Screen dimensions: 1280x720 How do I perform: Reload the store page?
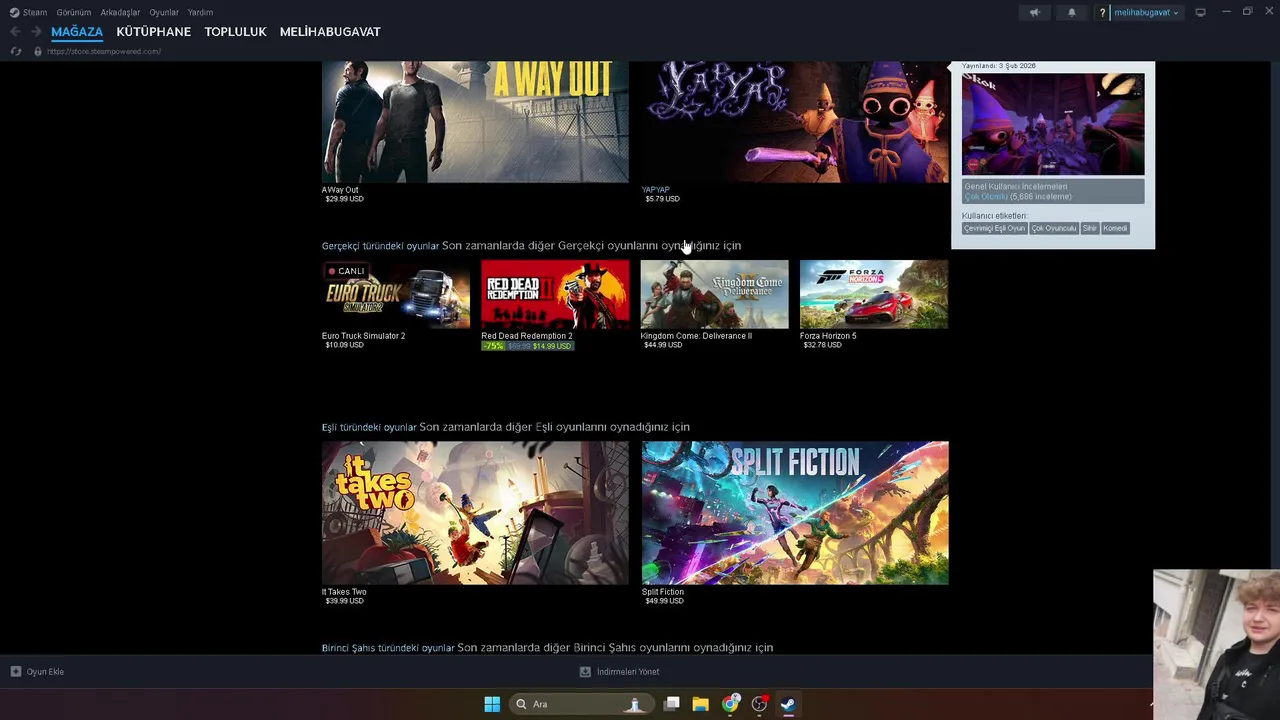click(15, 51)
